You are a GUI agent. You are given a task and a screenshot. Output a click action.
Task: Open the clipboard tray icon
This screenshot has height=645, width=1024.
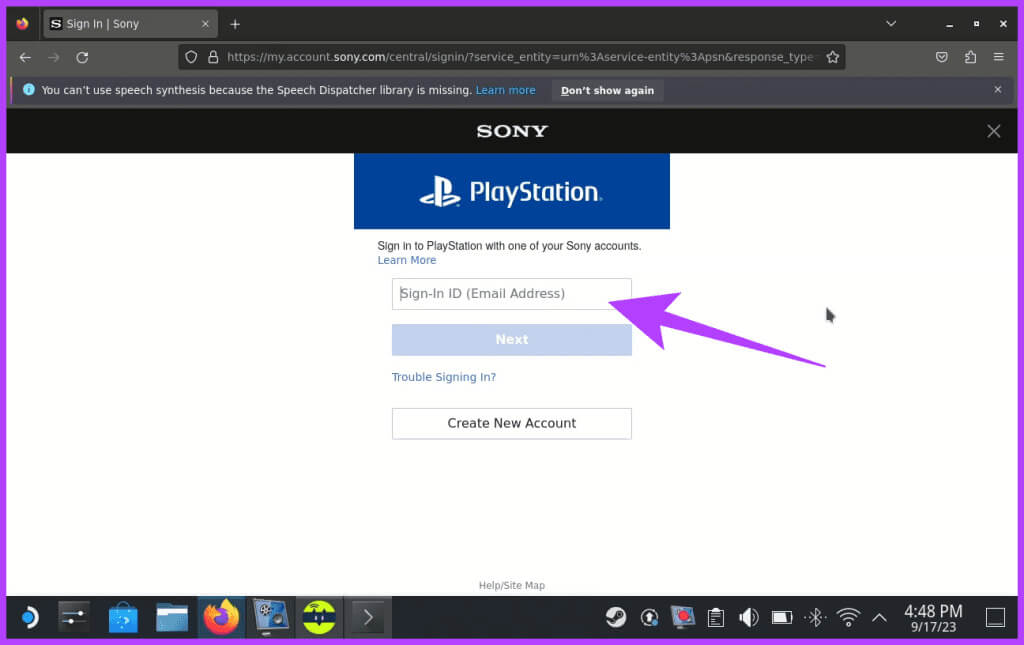[x=716, y=617]
